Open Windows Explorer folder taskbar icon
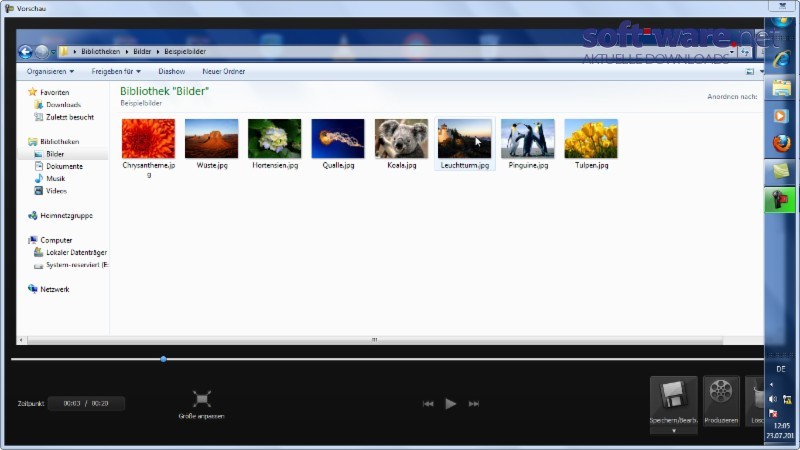This screenshot has height=450, width=800. click(x=781, y=88)
